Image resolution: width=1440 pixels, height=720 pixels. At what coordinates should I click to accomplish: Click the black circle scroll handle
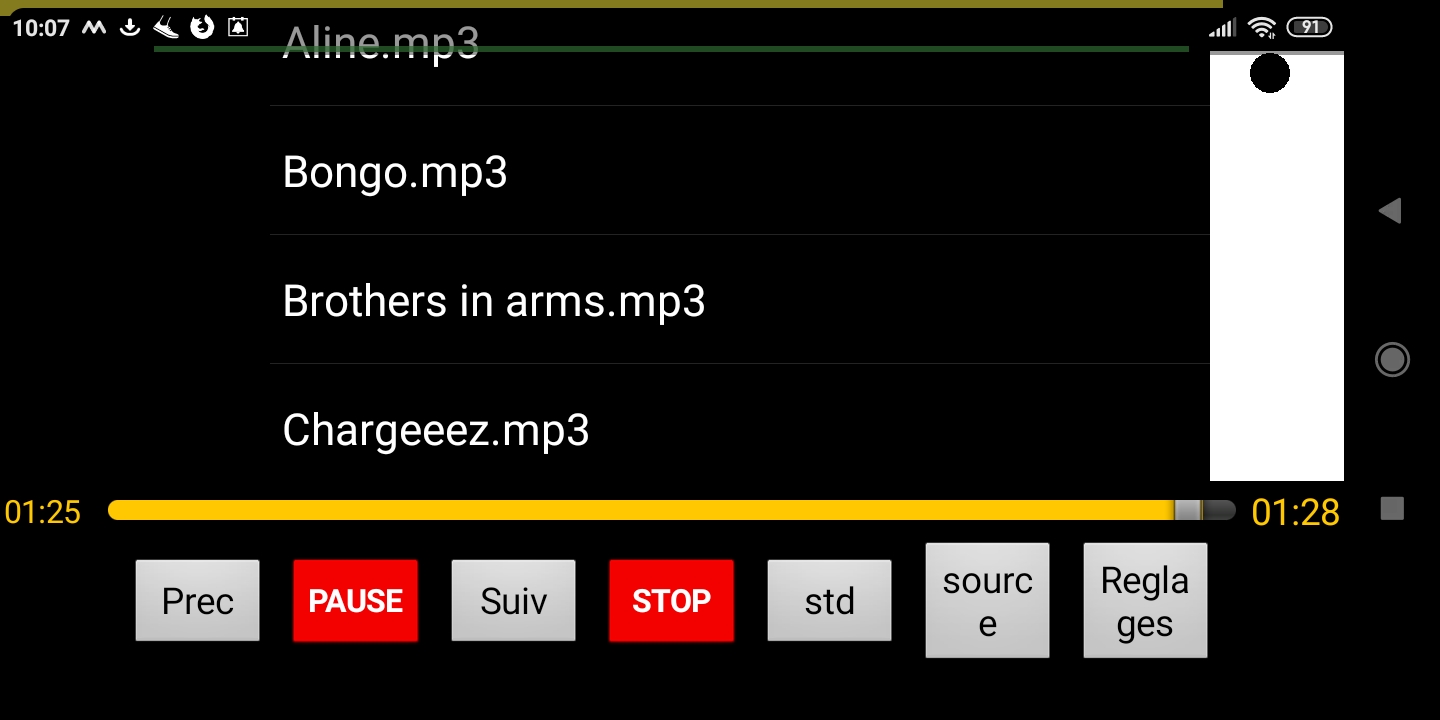pos(1270,73)
